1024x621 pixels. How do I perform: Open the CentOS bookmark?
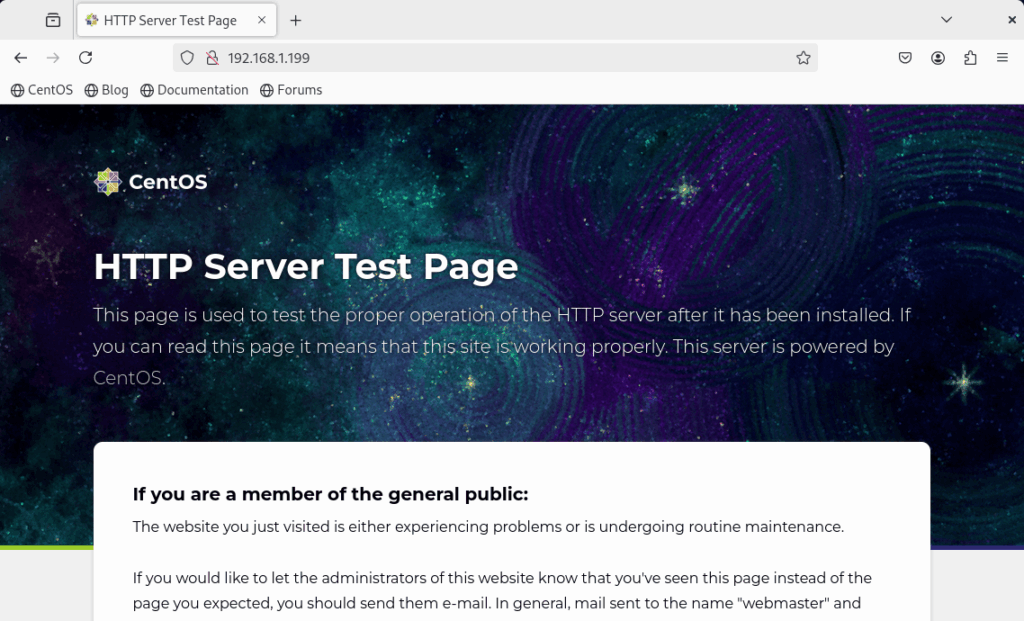click(x=42, y=90)
